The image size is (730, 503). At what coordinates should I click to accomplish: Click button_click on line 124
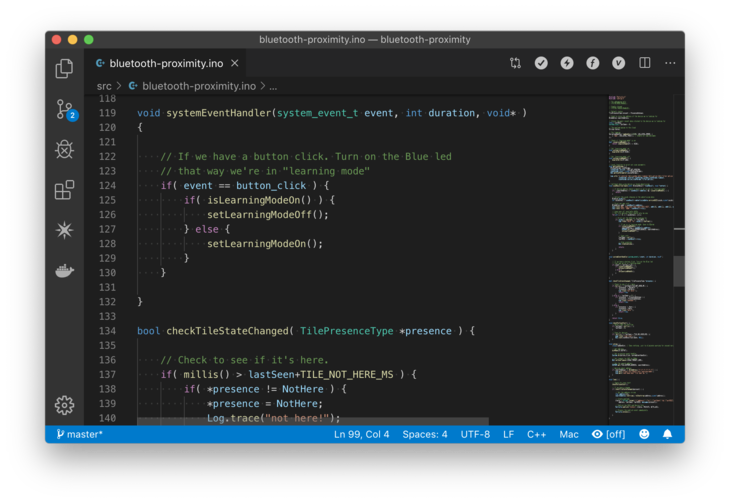271,185
